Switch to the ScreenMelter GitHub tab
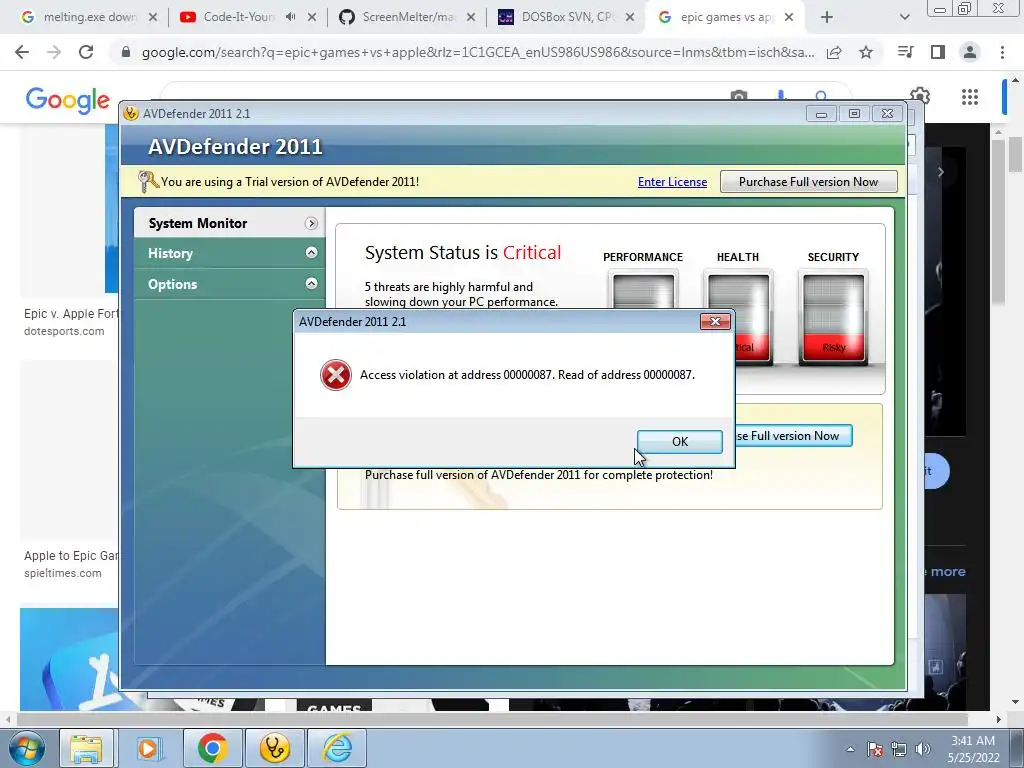The height and width of the screenshot is (768, 1024). tap(406, 17)
